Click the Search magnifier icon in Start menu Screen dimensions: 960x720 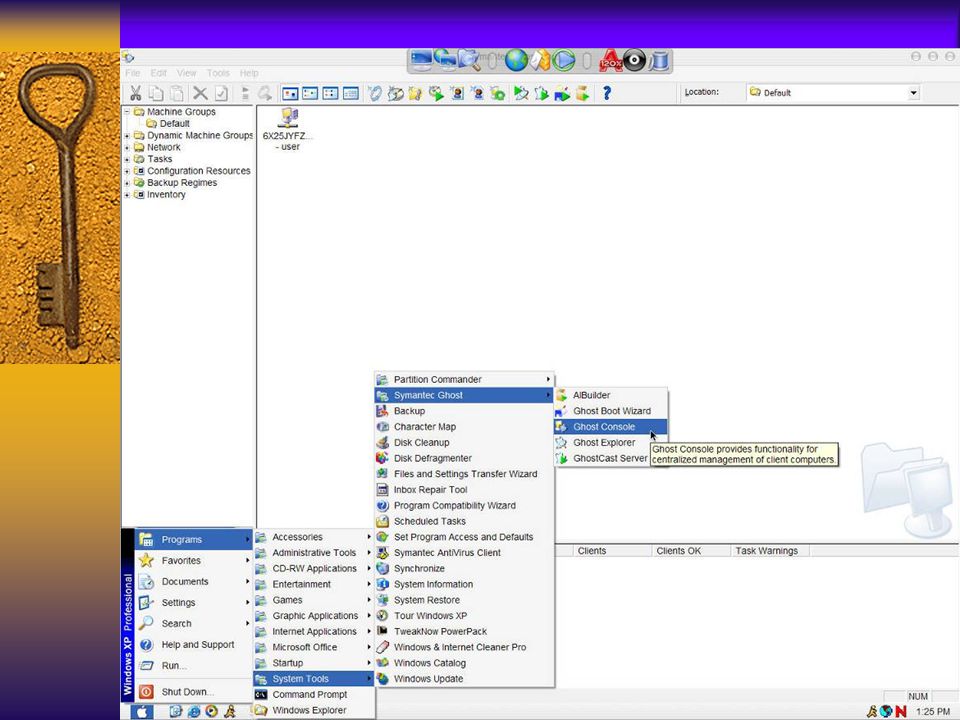146,623
